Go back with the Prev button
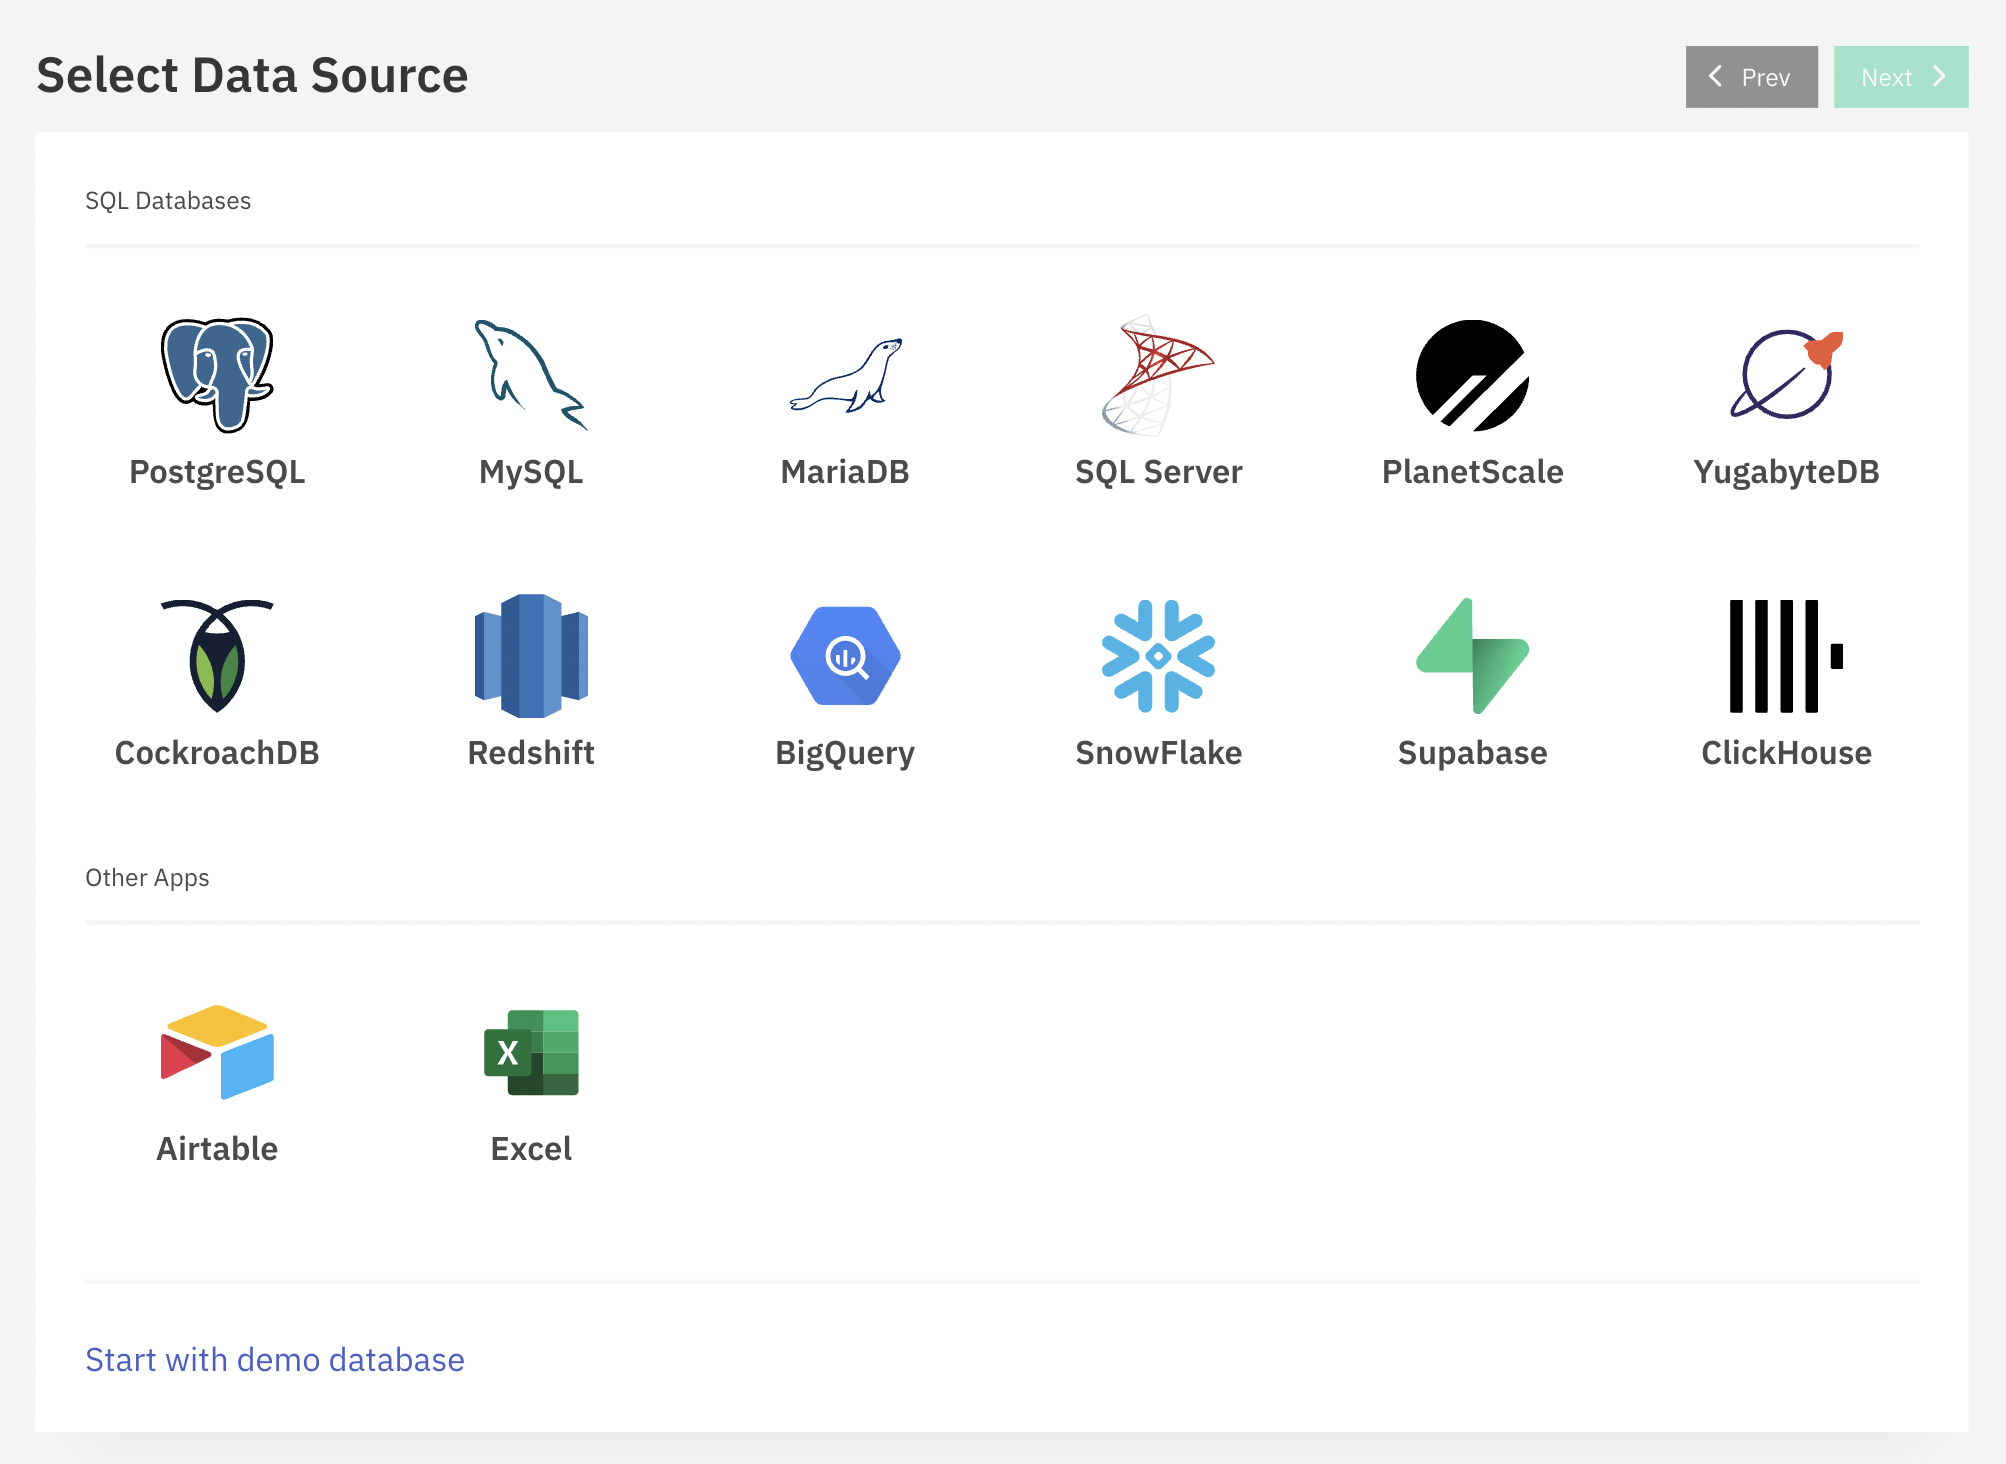2006x1464 pixels. click(1751, 77)
